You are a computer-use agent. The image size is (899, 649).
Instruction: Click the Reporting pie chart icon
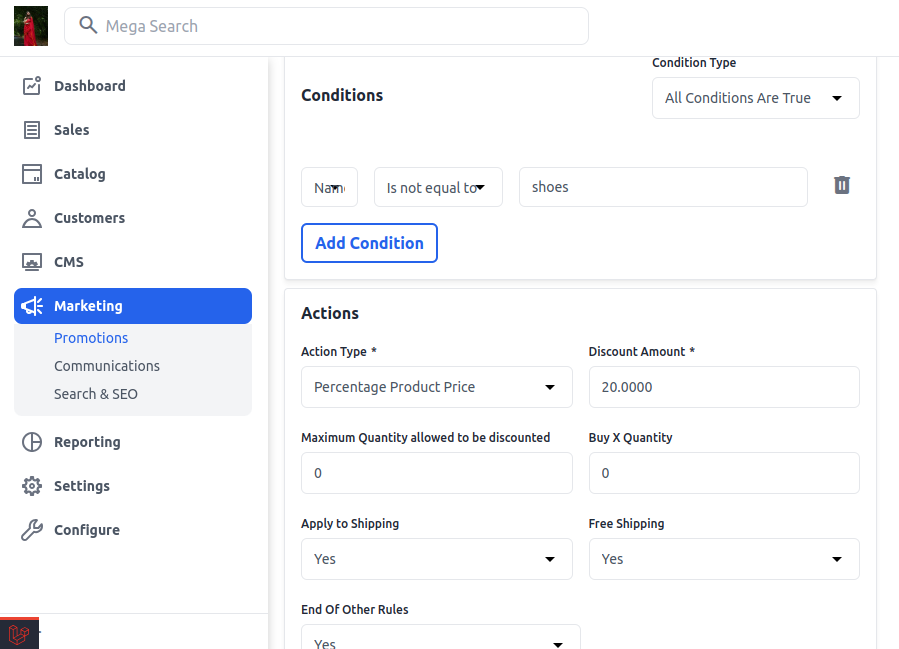(32, 442)
